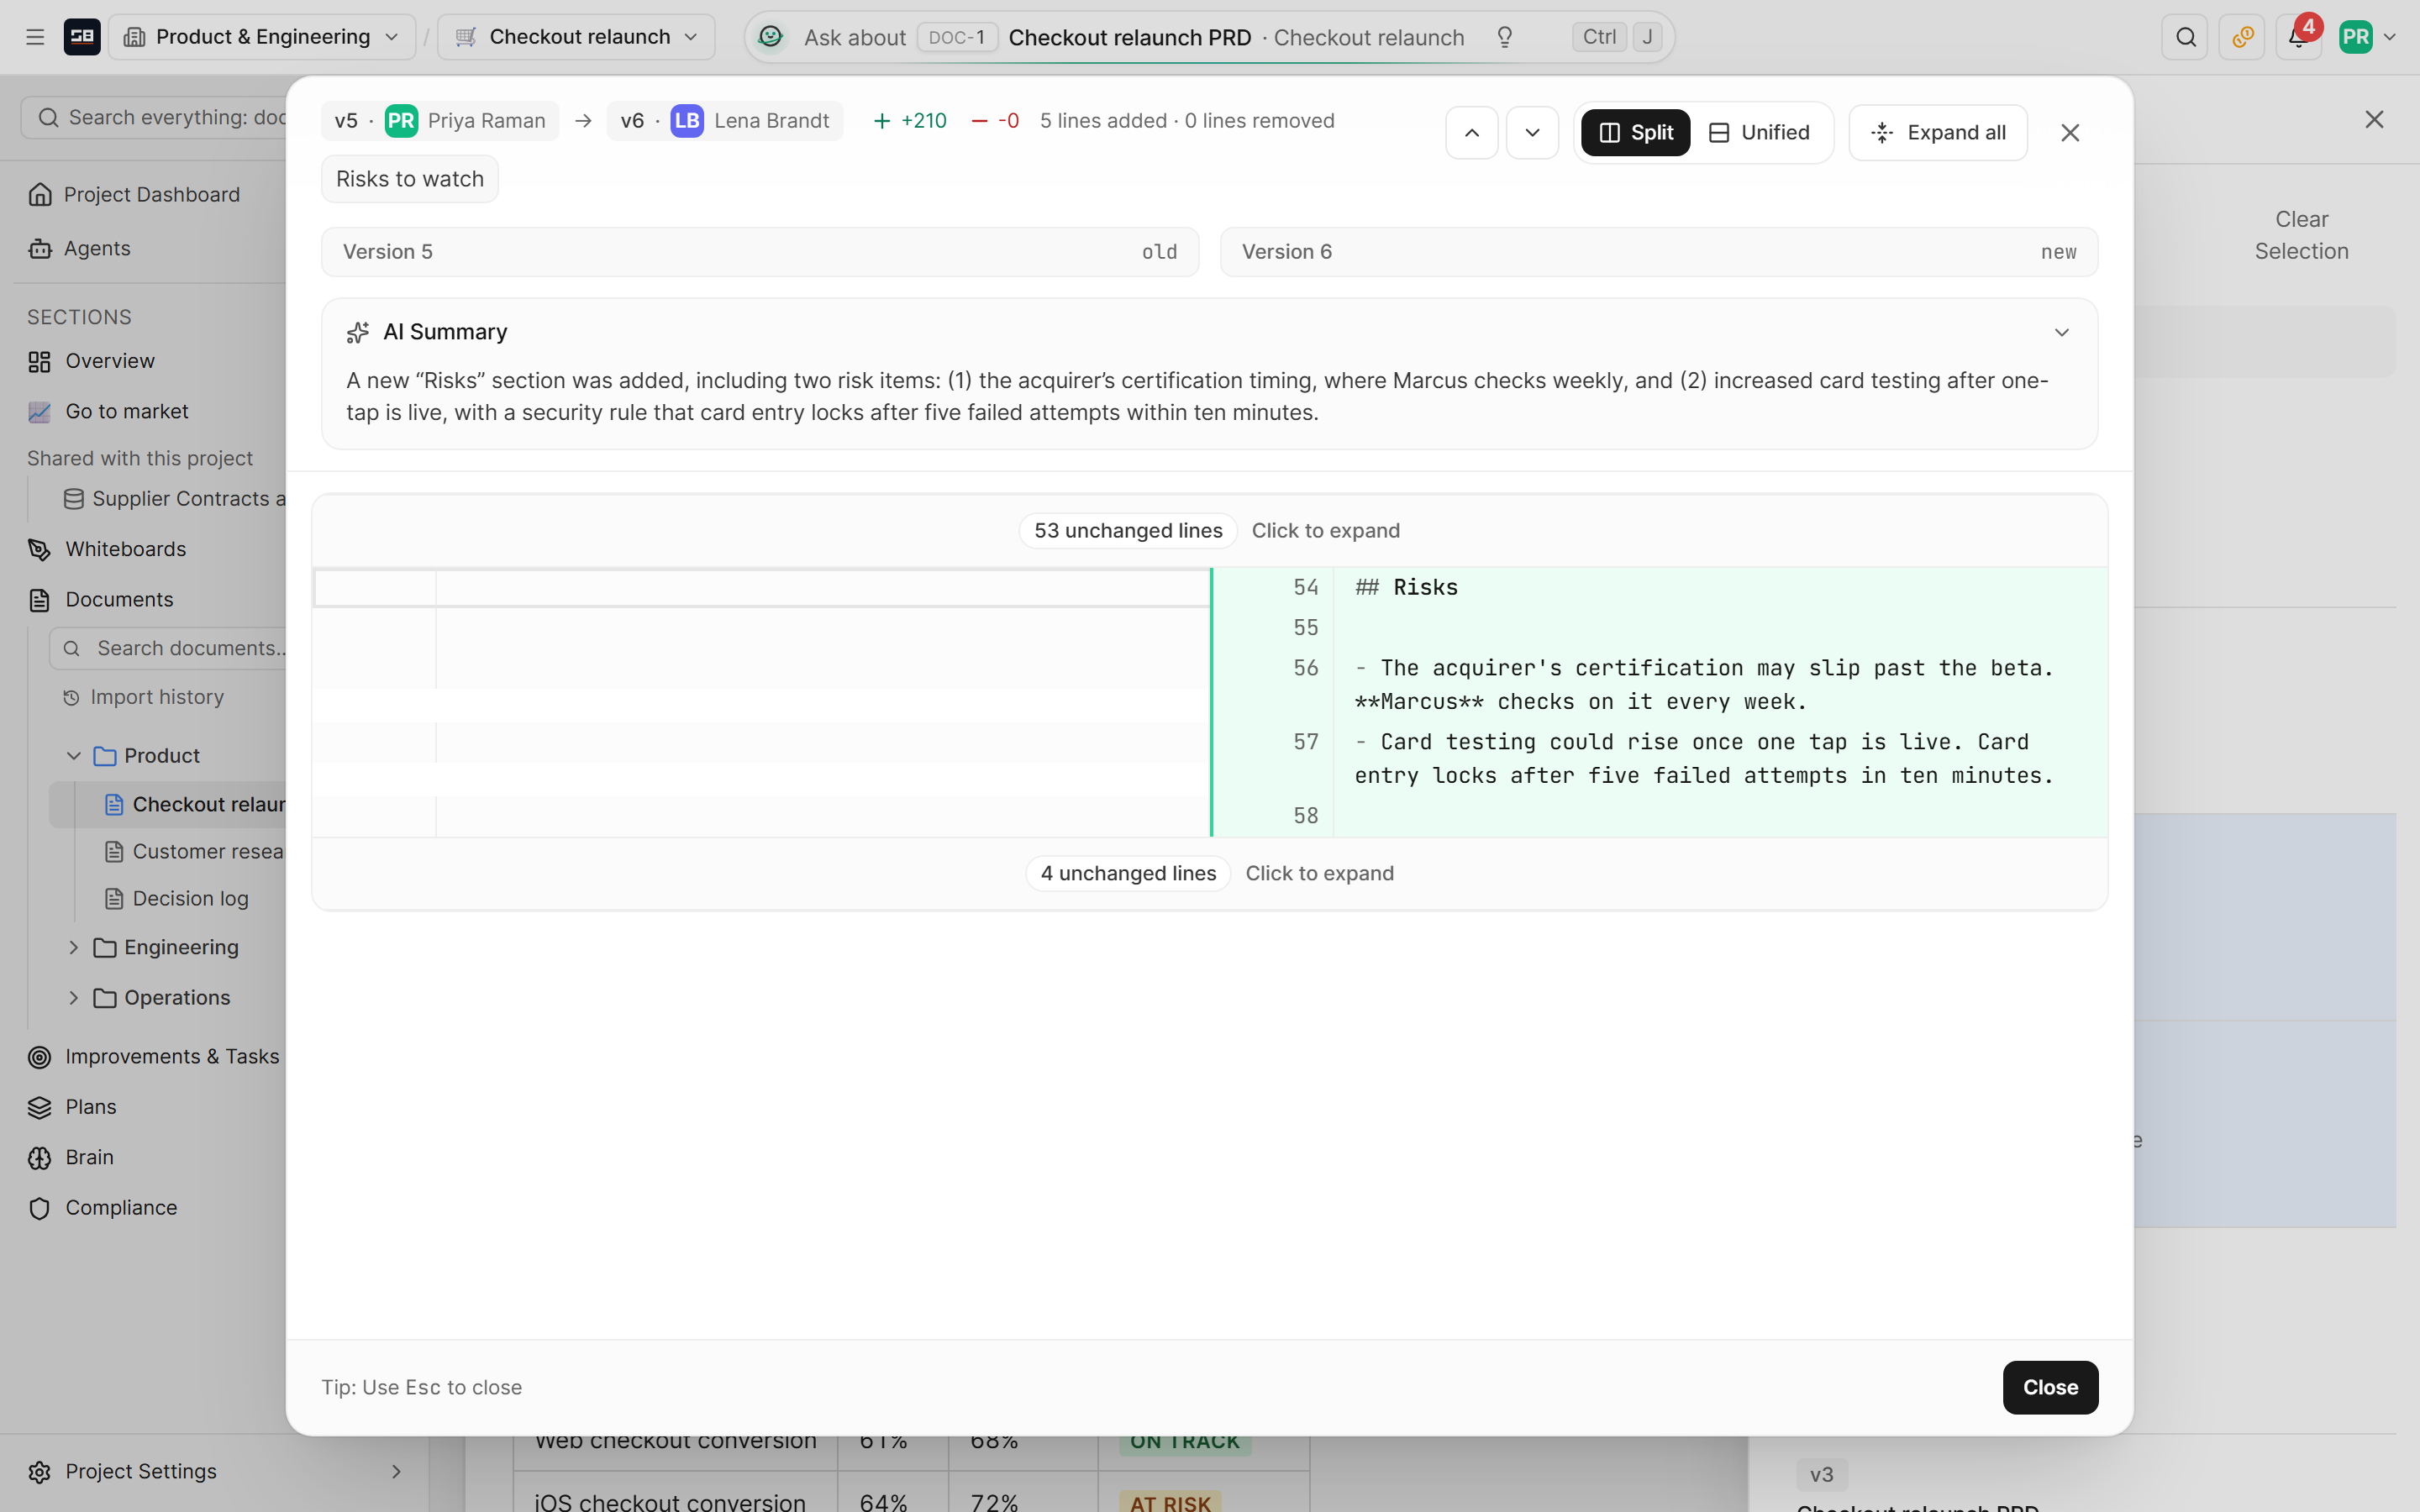Click Clear Selection in background panel

point(2301,235)
